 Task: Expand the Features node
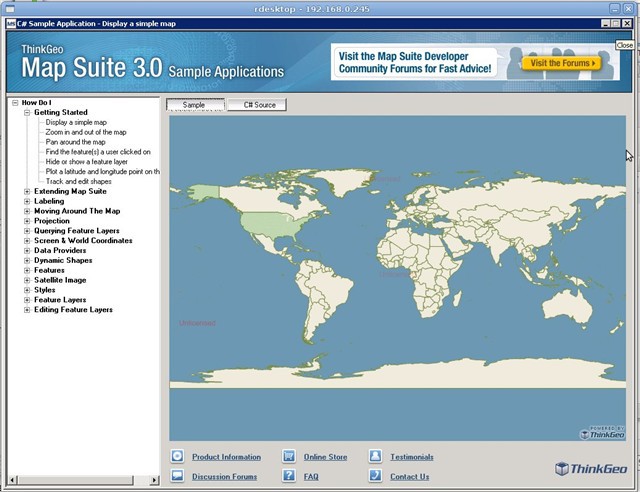[27, 270]
